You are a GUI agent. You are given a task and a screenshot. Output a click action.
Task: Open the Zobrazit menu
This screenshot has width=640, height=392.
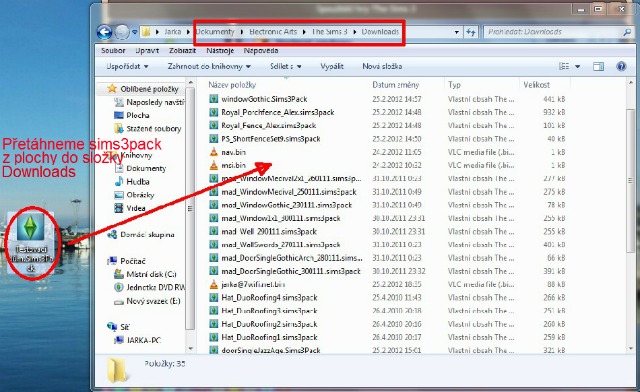pyautogui.click(x=182, y=51)
